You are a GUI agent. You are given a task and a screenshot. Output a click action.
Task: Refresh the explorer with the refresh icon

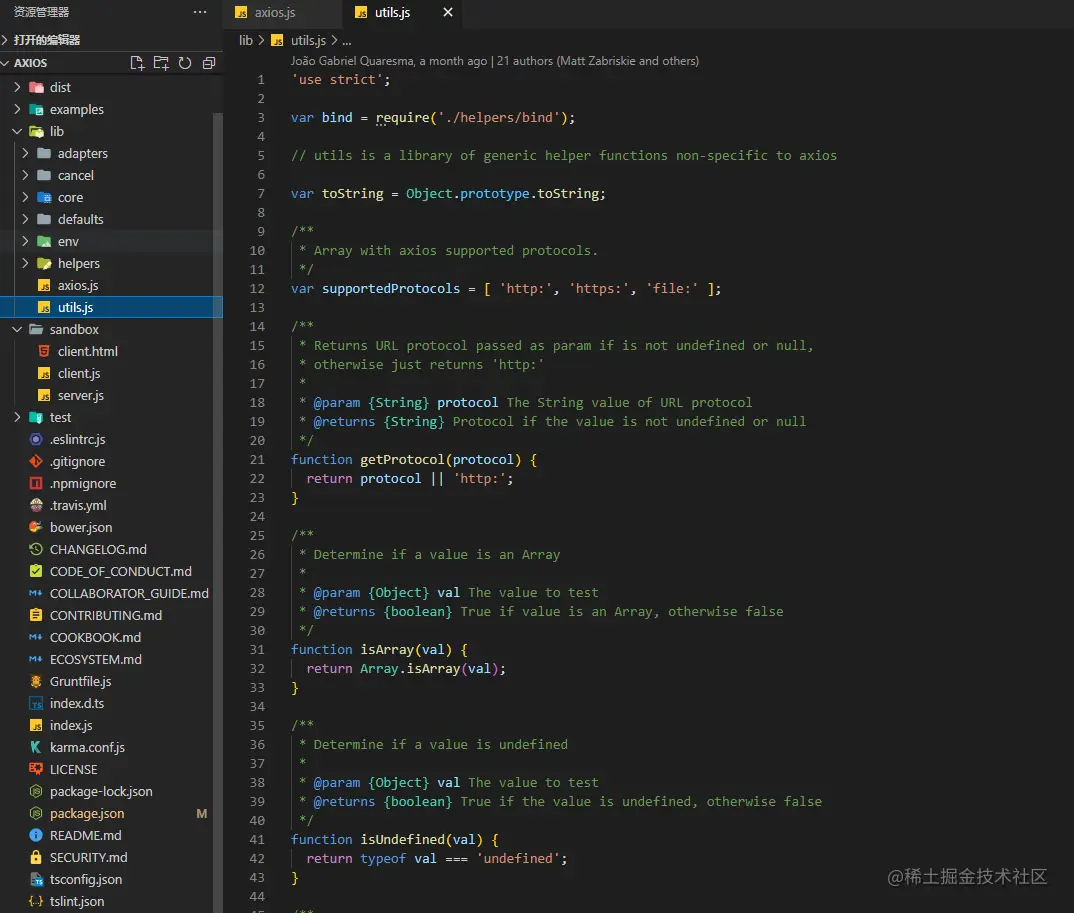tap(185, 63)
